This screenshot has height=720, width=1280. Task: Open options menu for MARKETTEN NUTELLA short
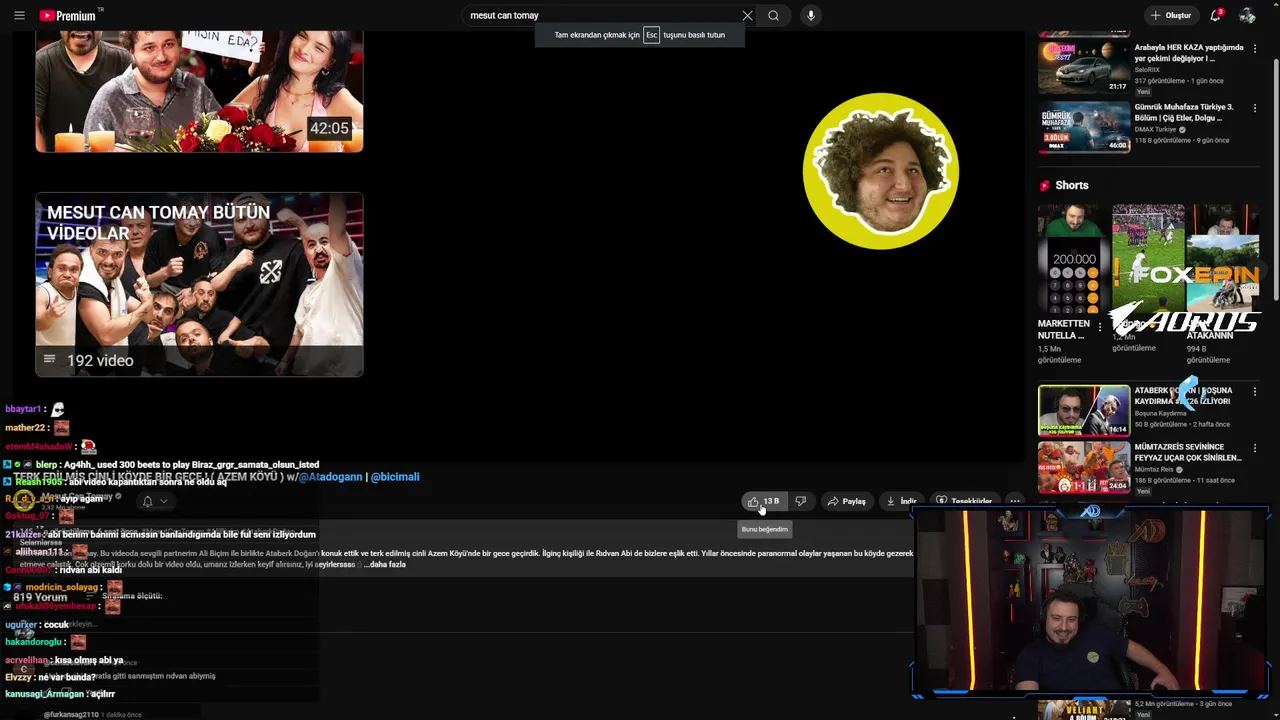(x=1100, y=326)
